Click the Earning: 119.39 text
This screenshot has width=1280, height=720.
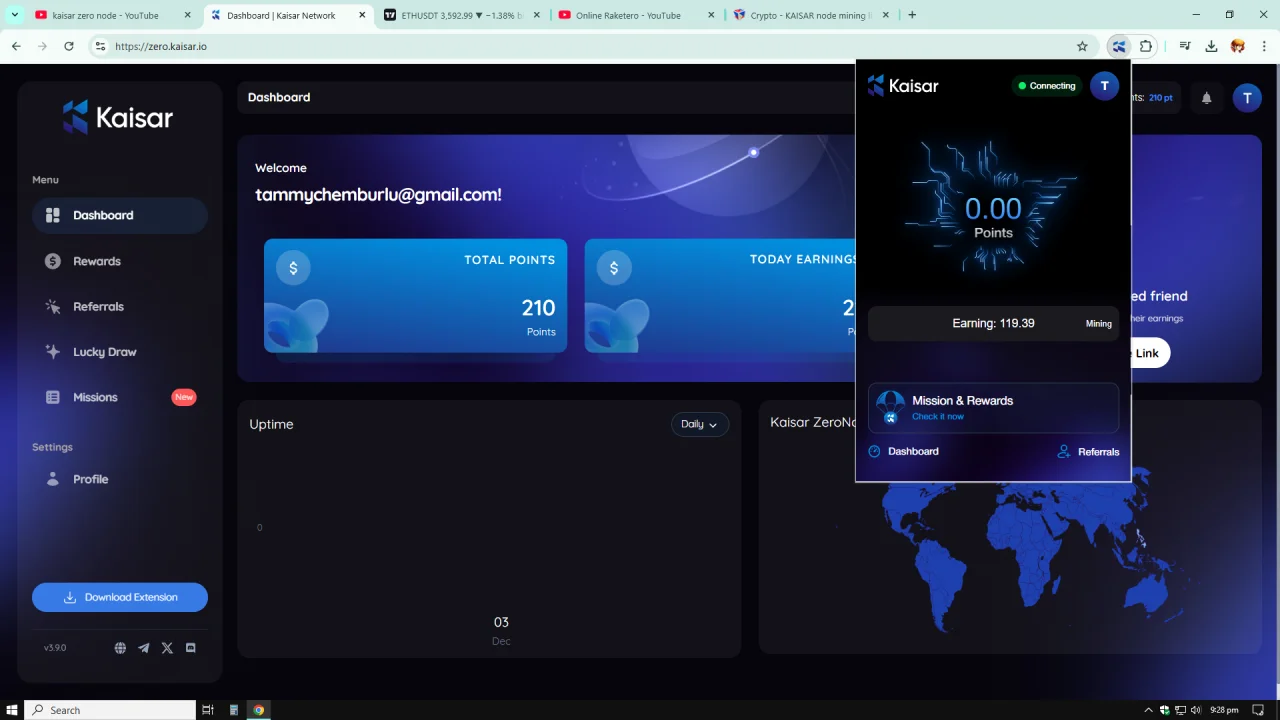click(993, 323)
